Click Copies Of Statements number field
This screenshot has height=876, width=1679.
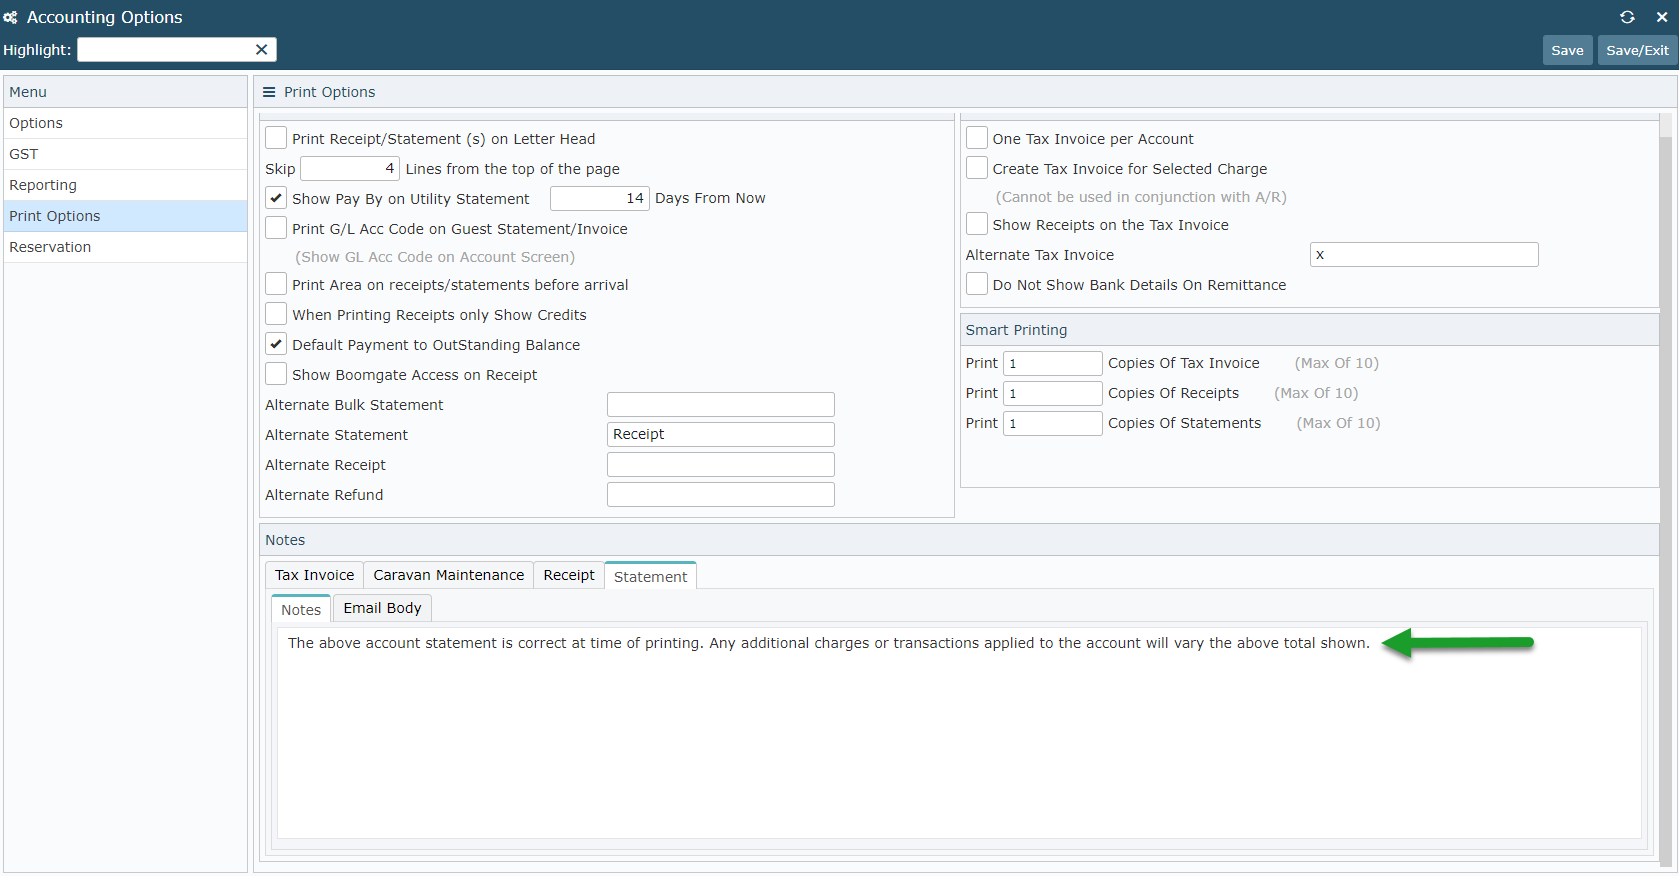1052,423
